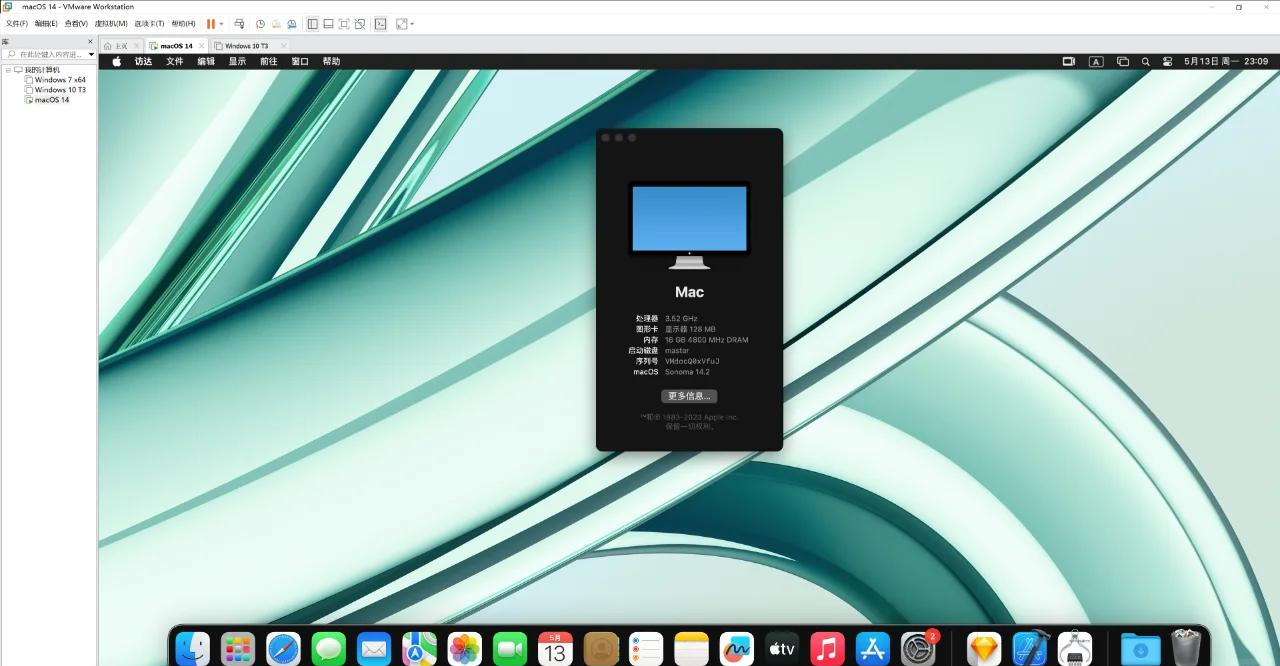Open the App Store in dock
The width and height of the screenshot is (1280, 666).
coord(873,649)
